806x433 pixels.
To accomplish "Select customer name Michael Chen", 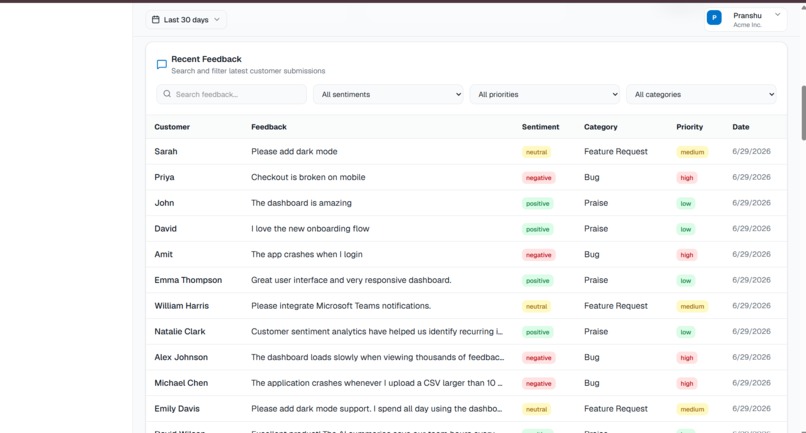I will [181, 383].
